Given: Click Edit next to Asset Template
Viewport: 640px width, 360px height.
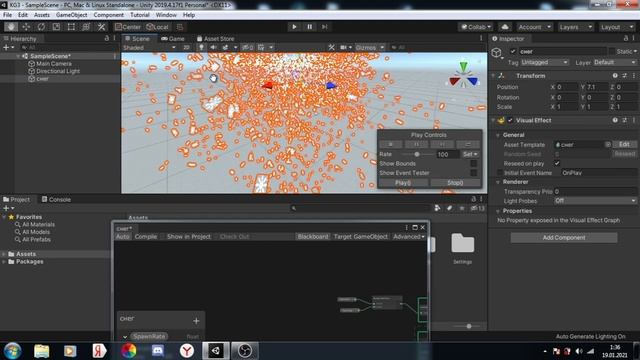Looking at the screenshot, I should tap(624, 144).
